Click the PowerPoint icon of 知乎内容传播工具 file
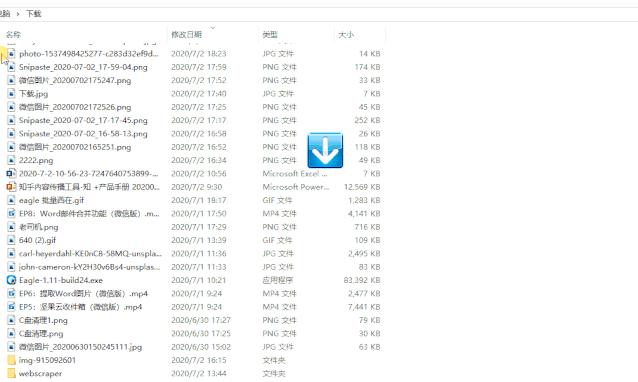This screenshot has height=382, width=638. pos(11,187)
